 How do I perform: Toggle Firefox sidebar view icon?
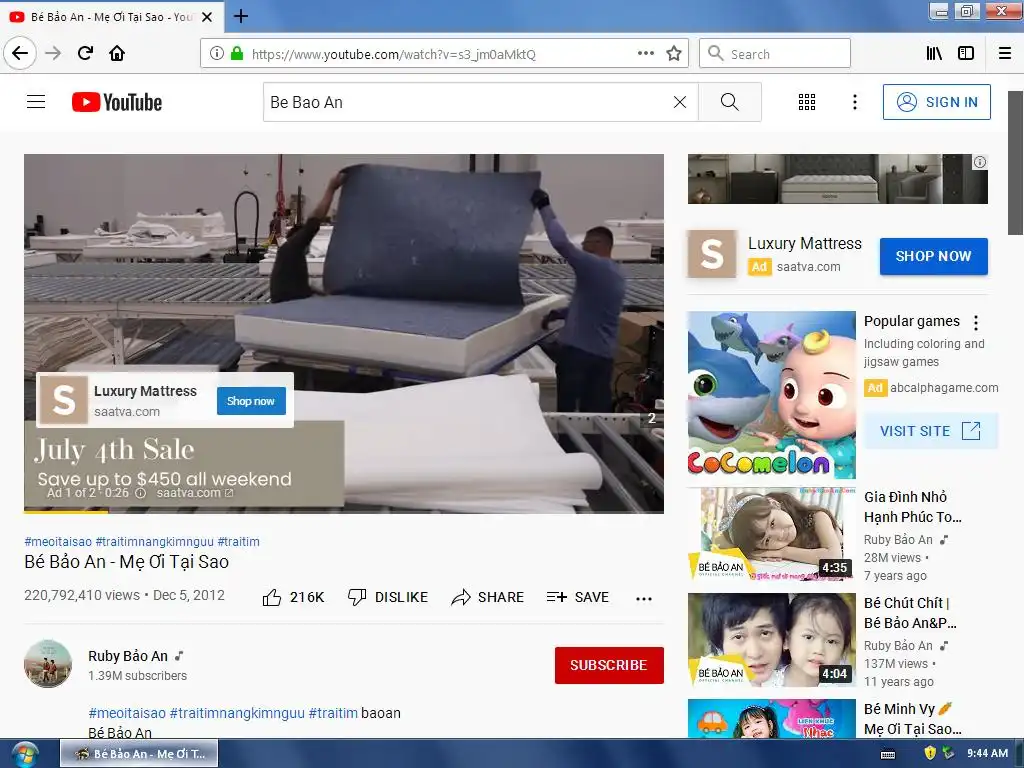pos(966,53)
